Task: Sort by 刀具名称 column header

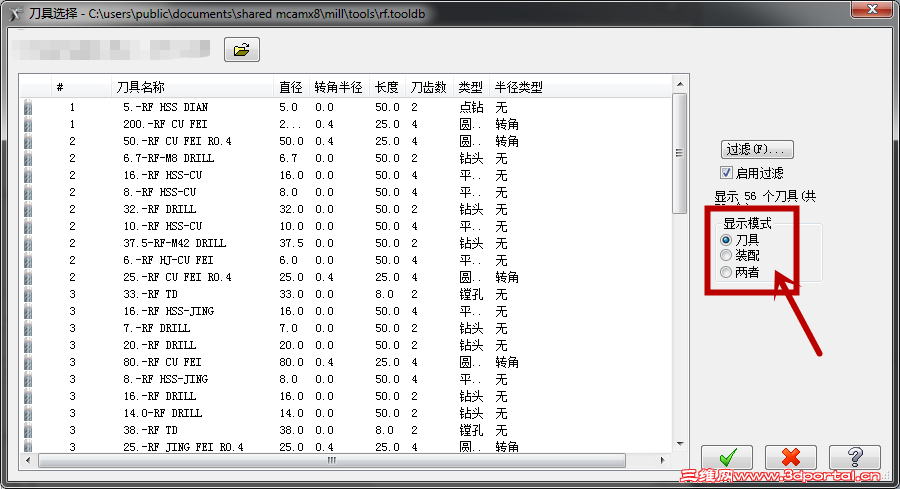Action: tap(192, 87)
